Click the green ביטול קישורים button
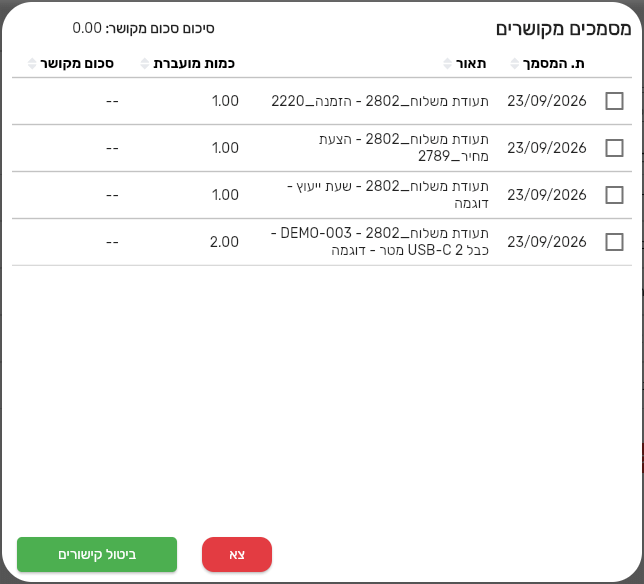Screen dimensions: 644x584 tap(97, 554)
